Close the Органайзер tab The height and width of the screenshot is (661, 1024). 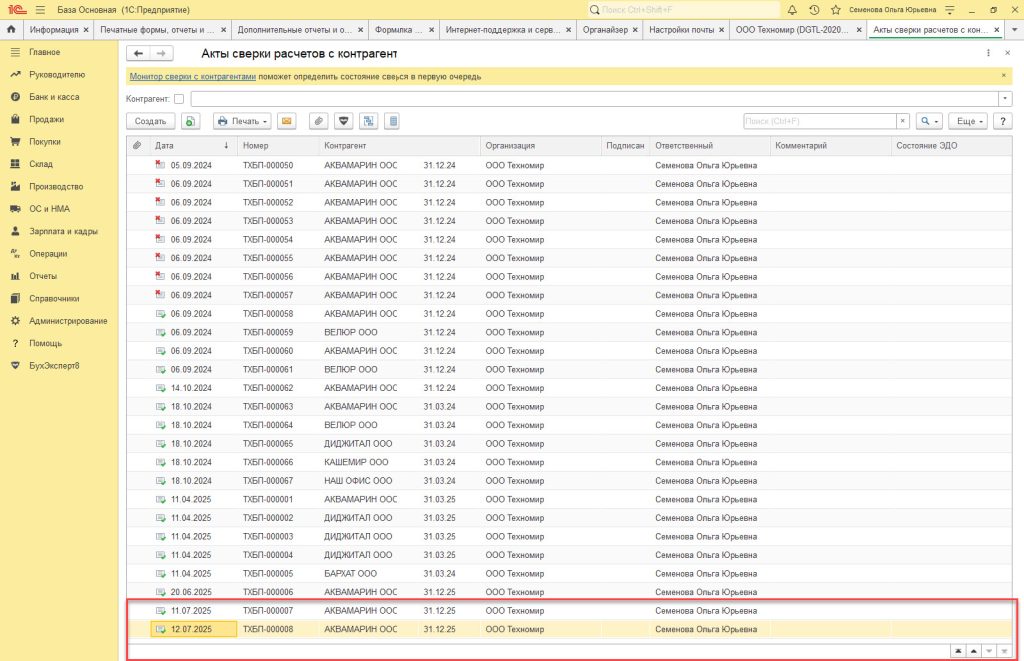click(635, 30)
